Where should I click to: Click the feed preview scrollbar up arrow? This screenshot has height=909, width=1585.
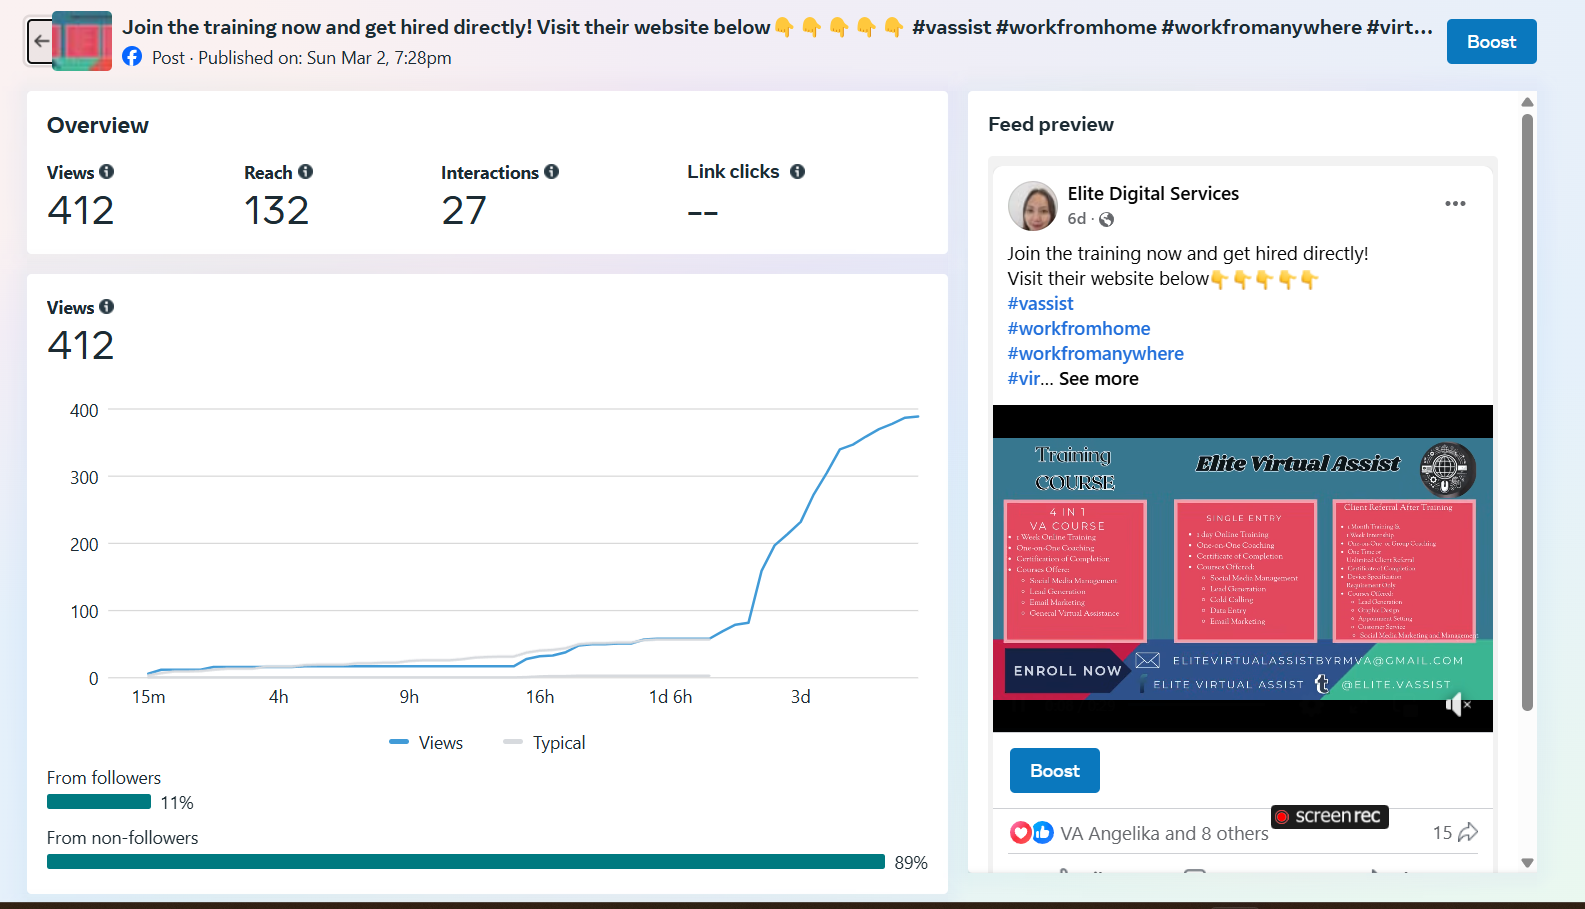pyautogui.click(x=1527, y=102)
